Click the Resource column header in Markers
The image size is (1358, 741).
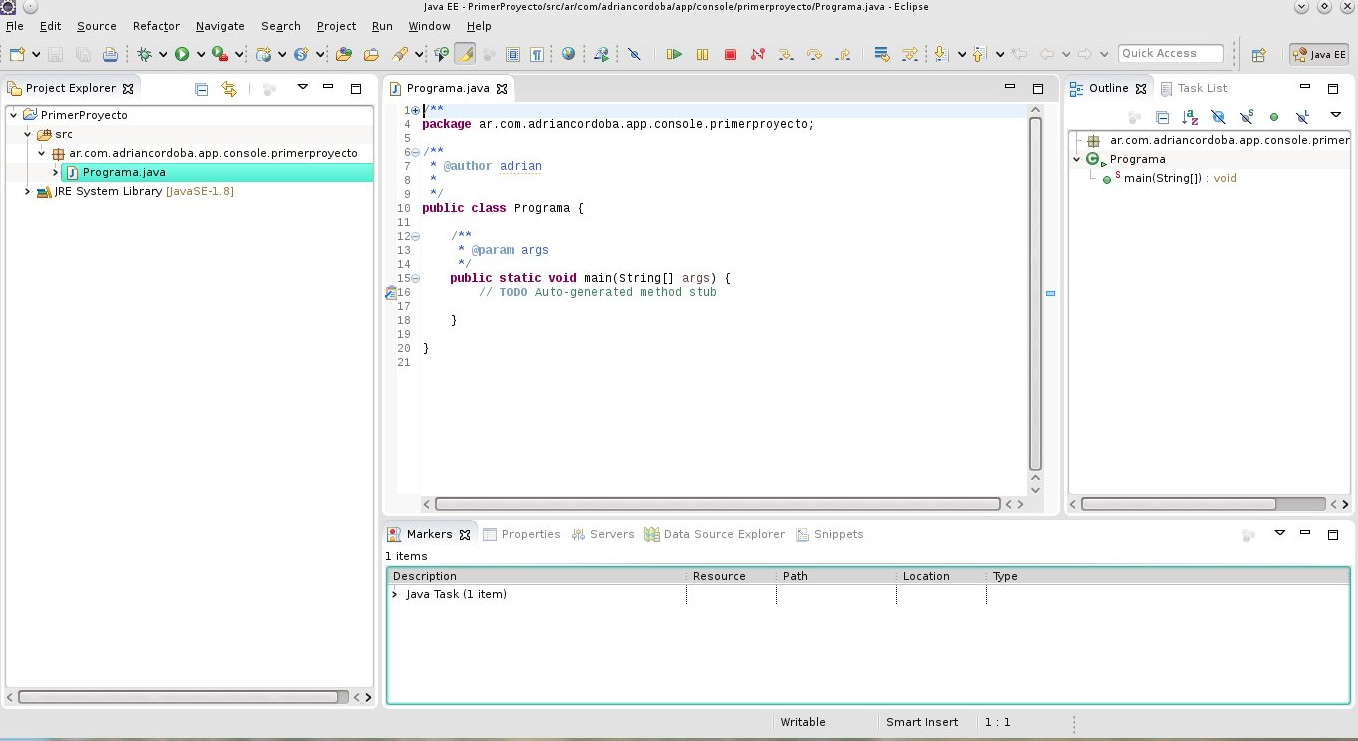(x=731, y=576)
